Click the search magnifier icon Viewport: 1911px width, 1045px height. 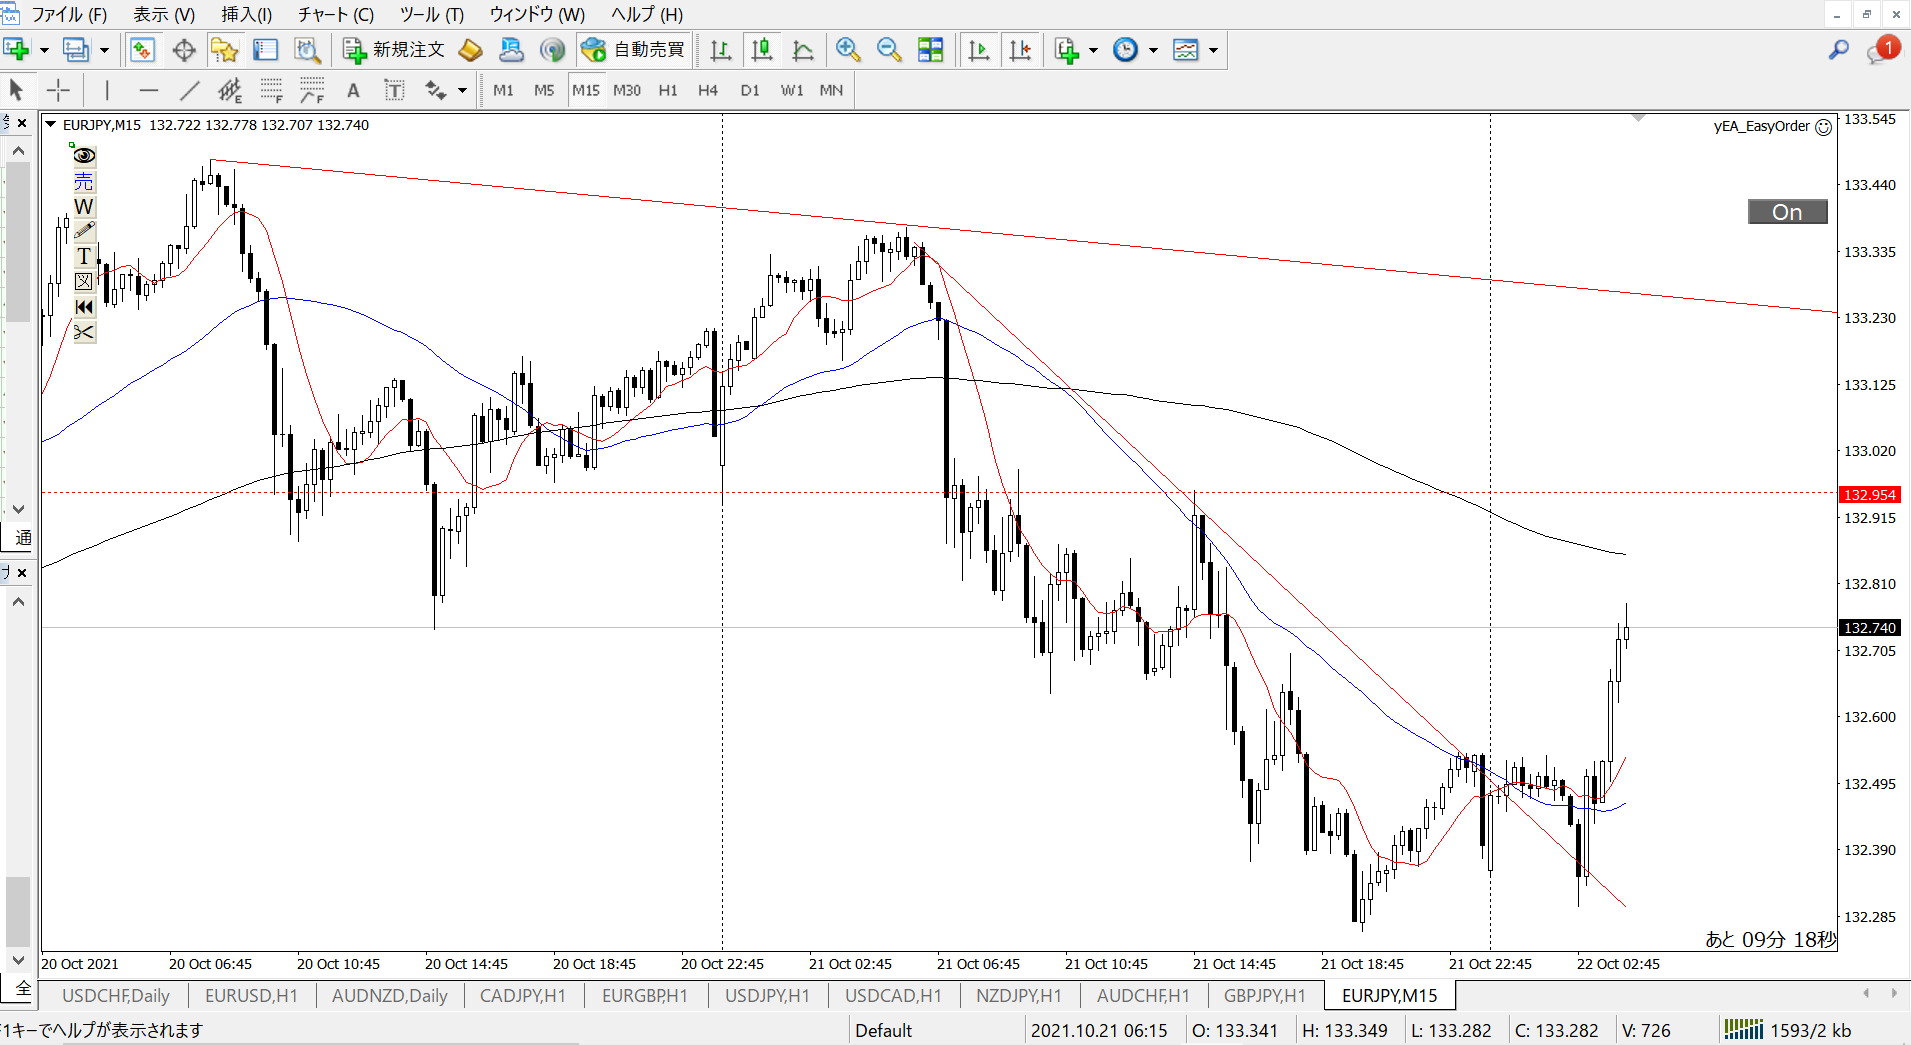(x=1838, y=49)
